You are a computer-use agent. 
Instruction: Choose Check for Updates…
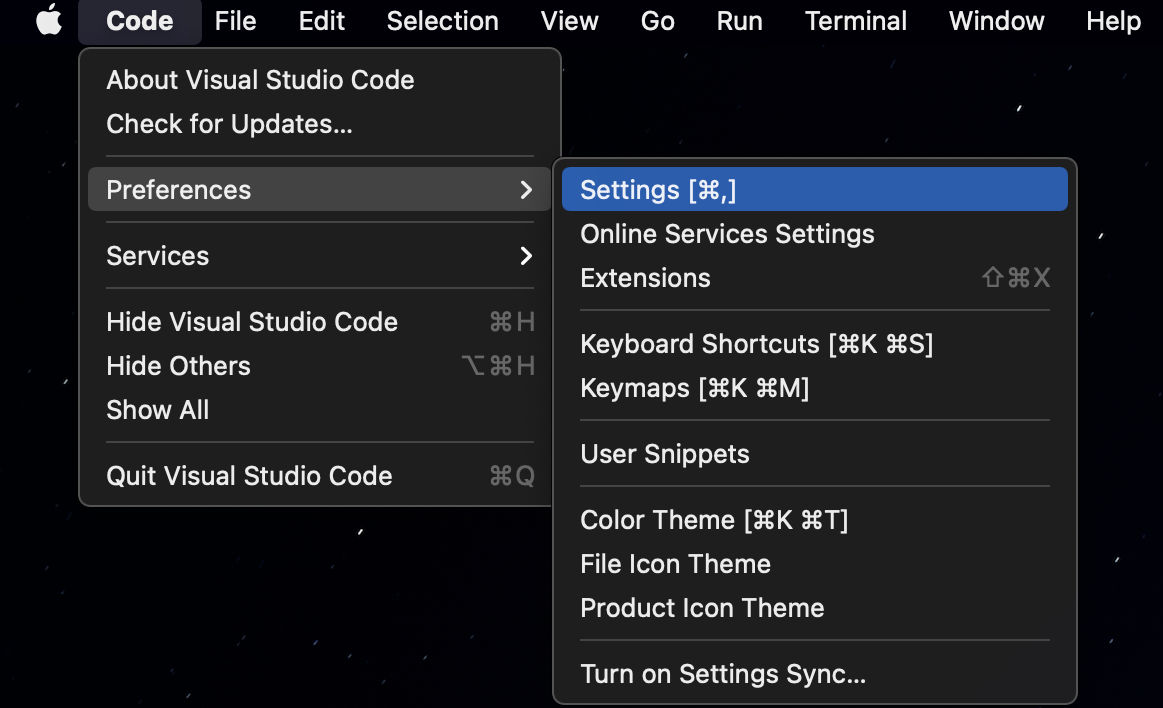(x=320, y=124)
